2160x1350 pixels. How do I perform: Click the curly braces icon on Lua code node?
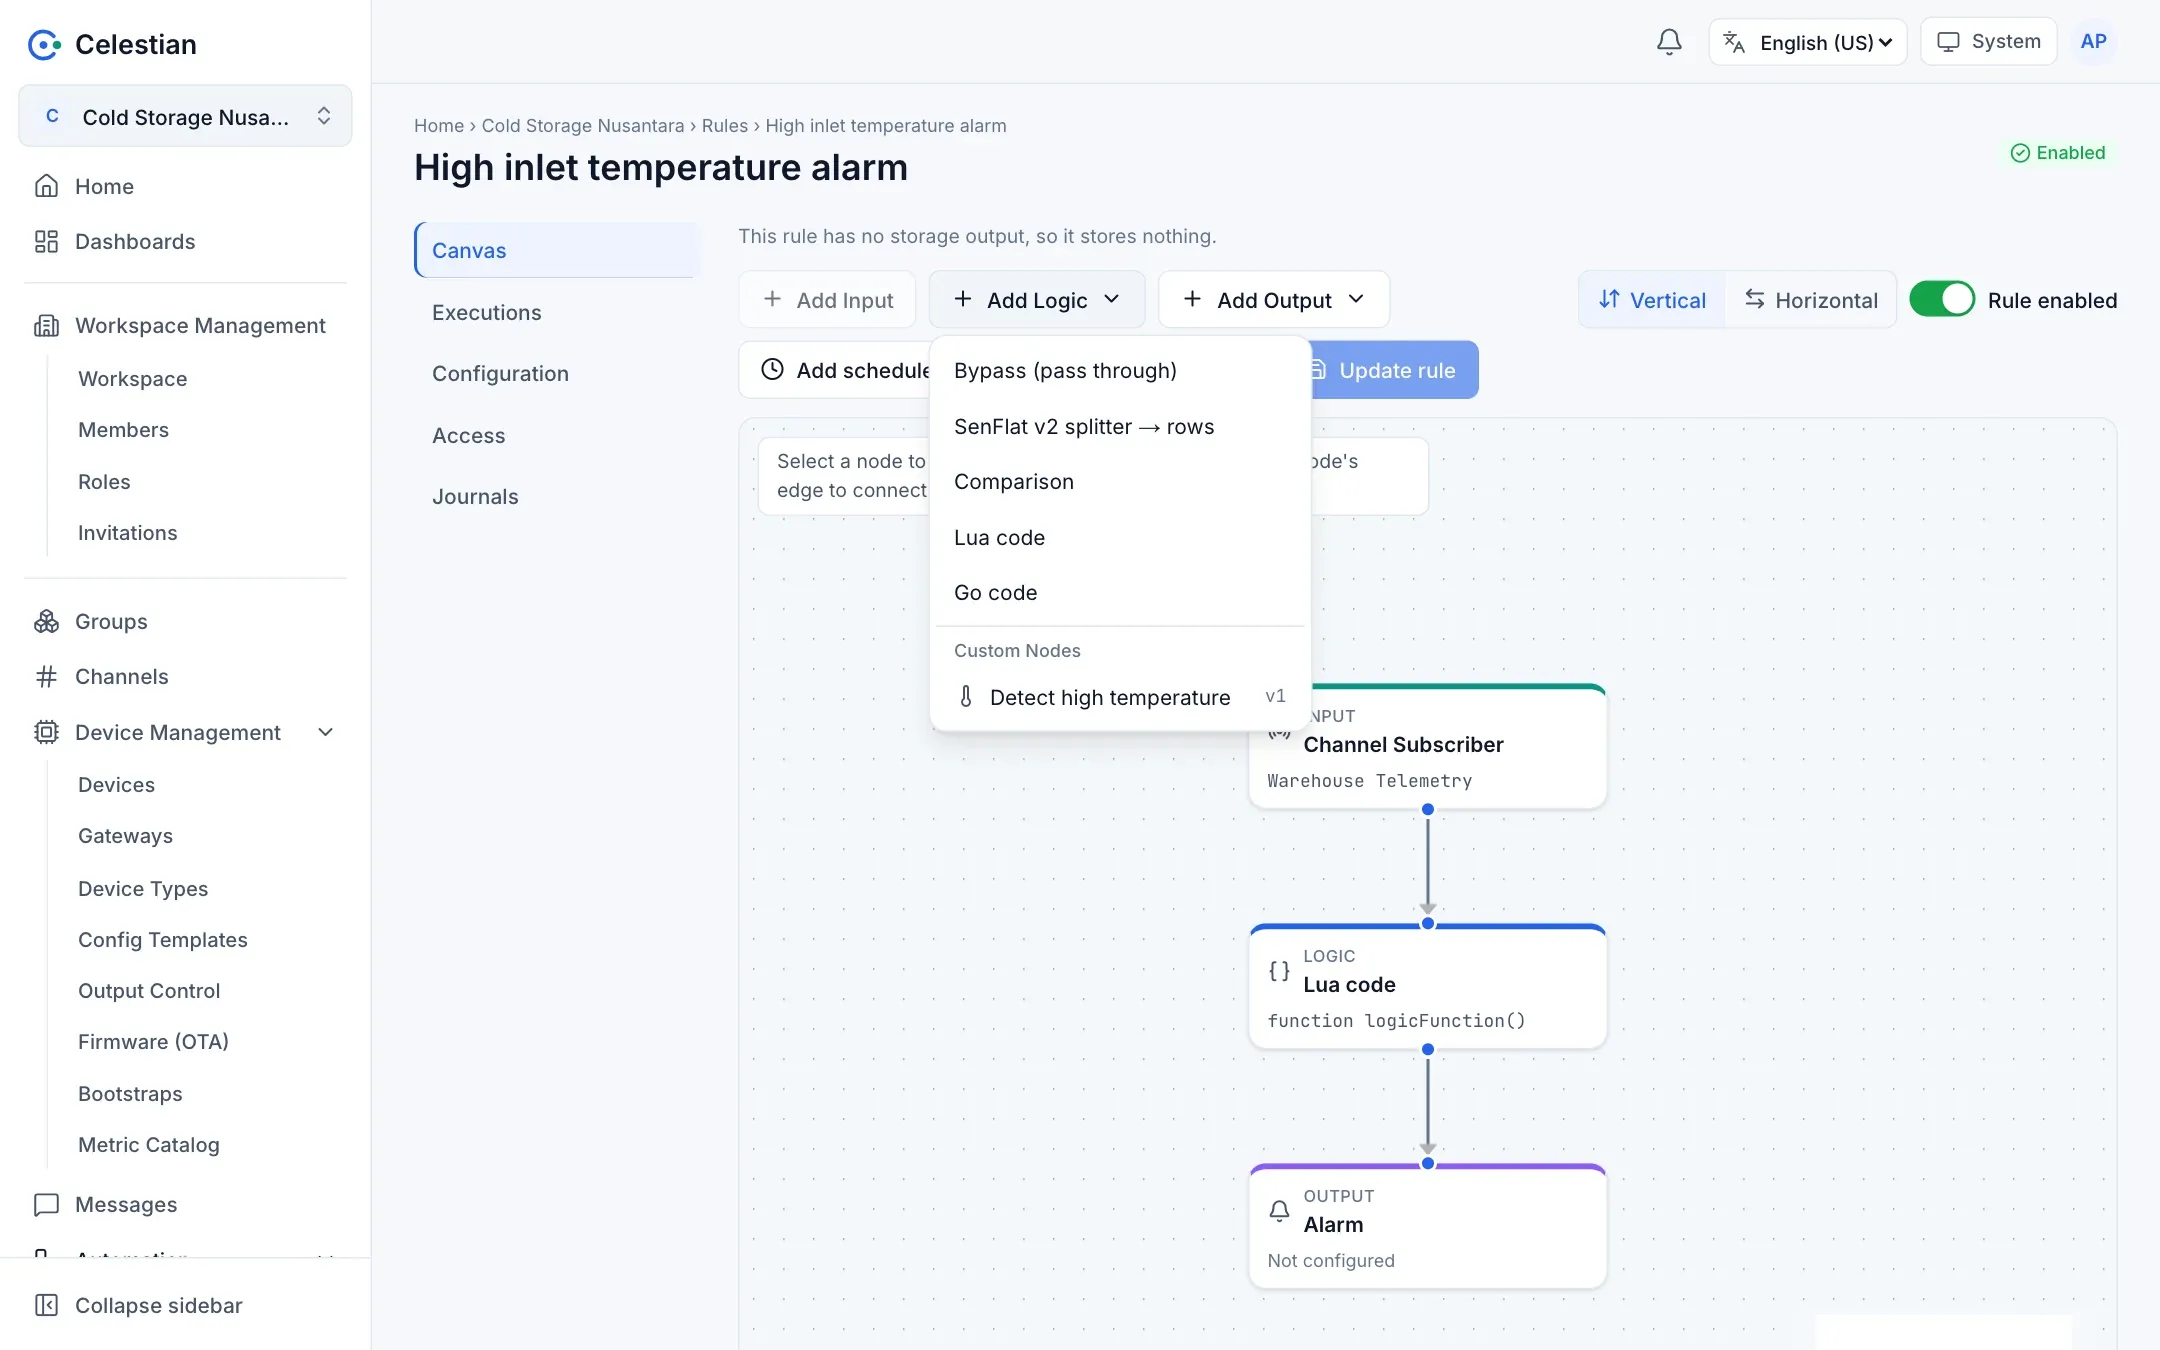click(1279, 970)
